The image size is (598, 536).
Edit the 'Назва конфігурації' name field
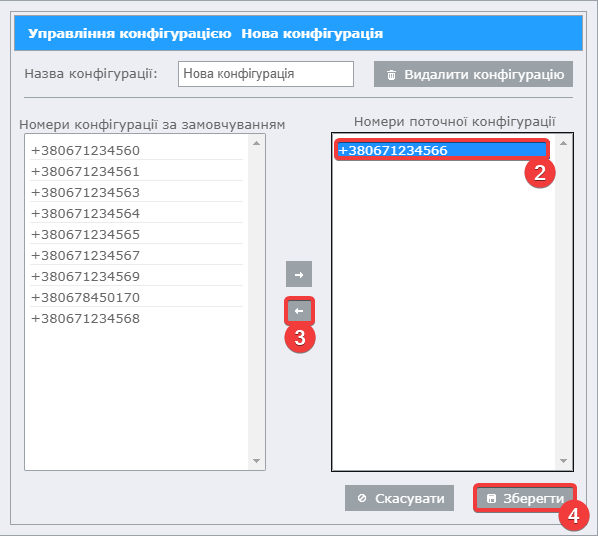266,74
